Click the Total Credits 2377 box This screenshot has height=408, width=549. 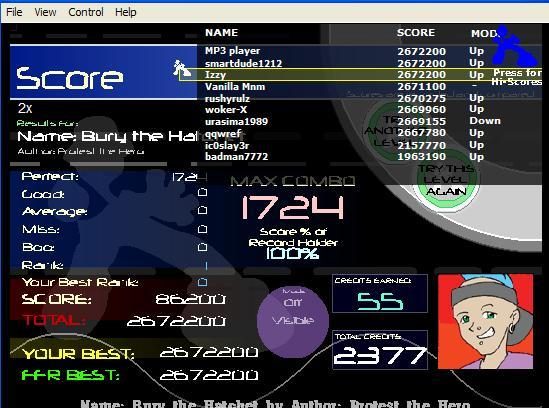380,350
